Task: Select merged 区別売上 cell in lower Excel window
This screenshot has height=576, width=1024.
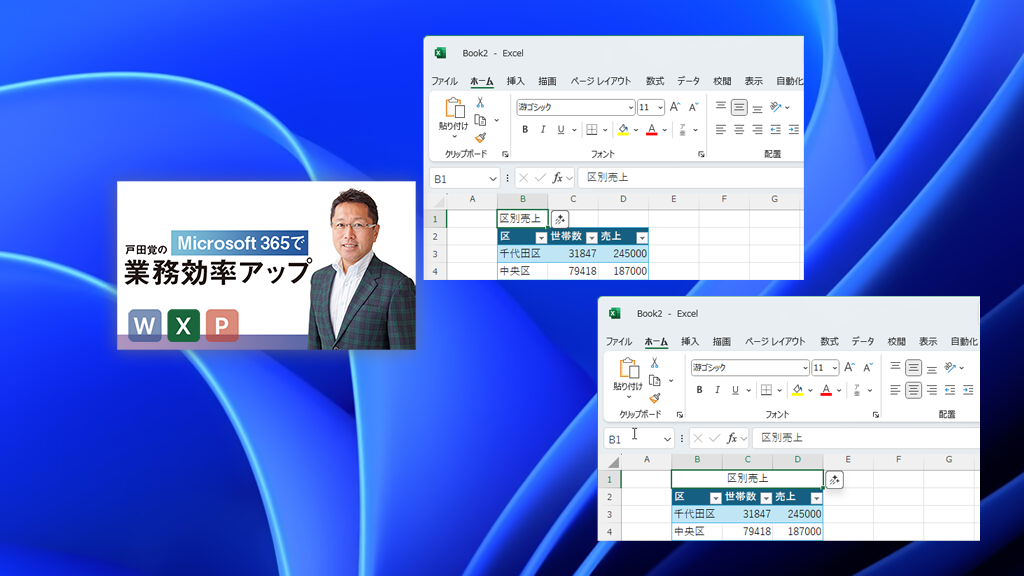Action: pos(747,479)
